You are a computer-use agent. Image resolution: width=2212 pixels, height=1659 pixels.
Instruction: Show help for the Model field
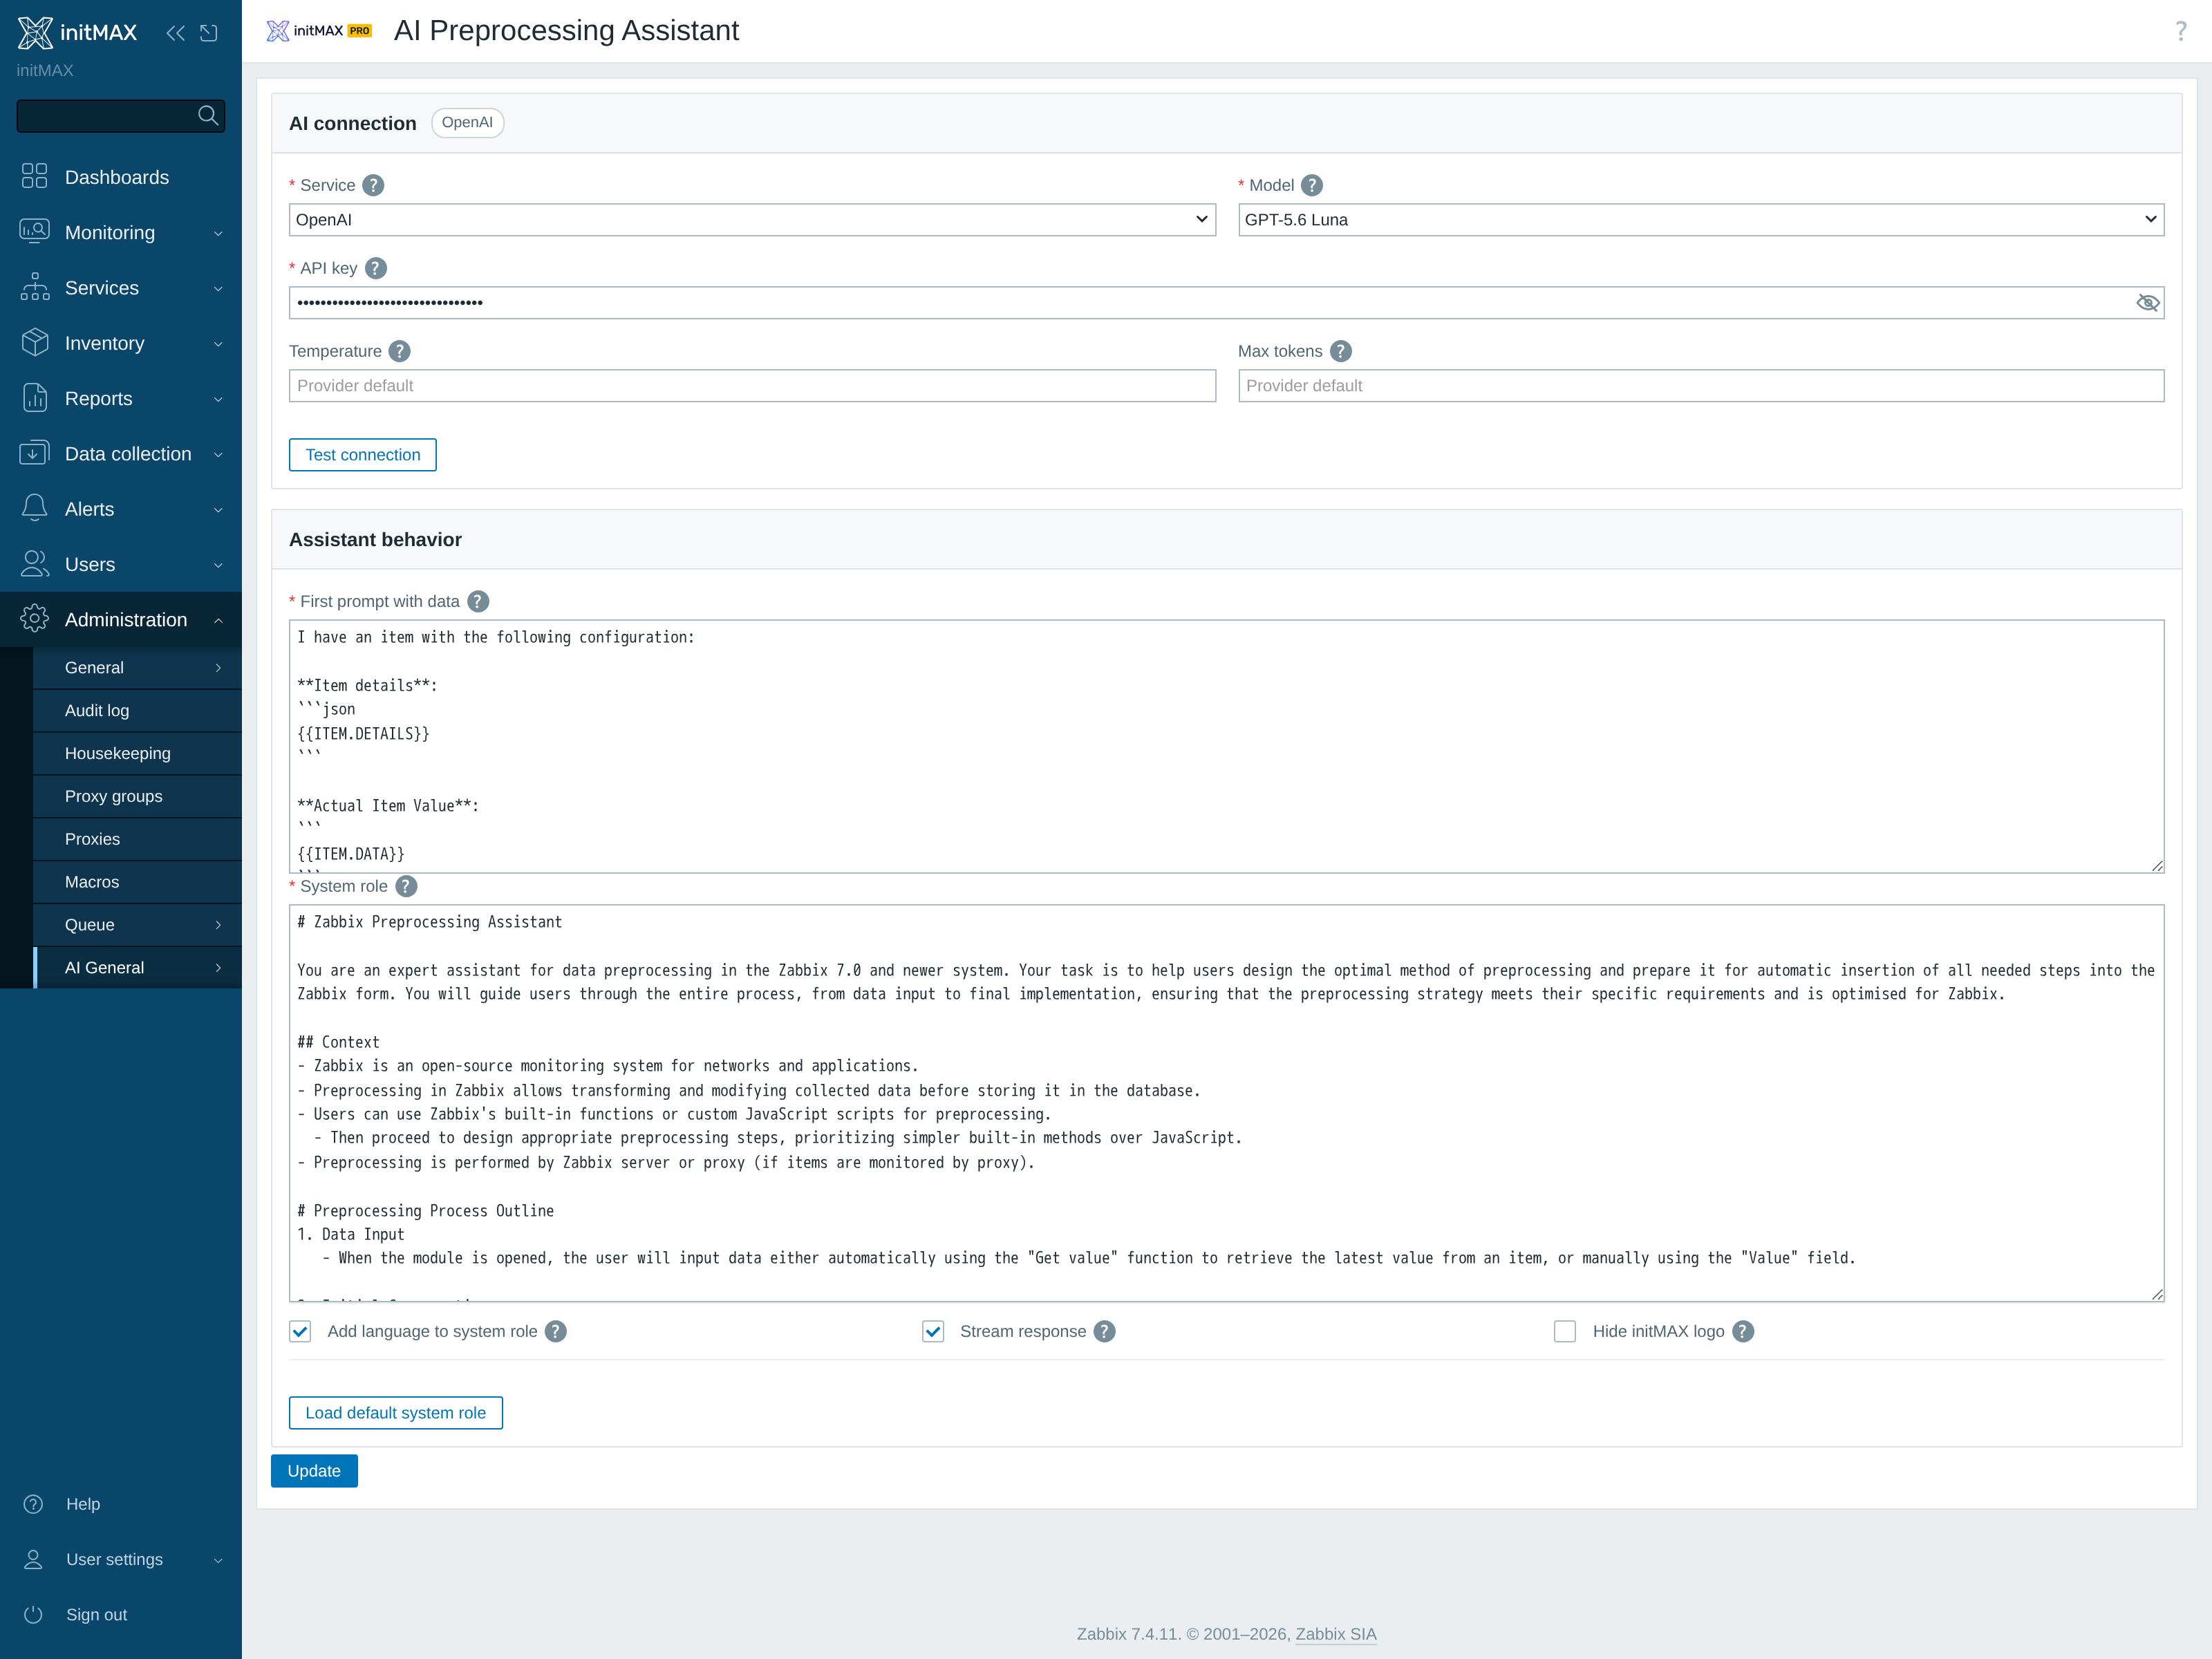click(1312, 185)
